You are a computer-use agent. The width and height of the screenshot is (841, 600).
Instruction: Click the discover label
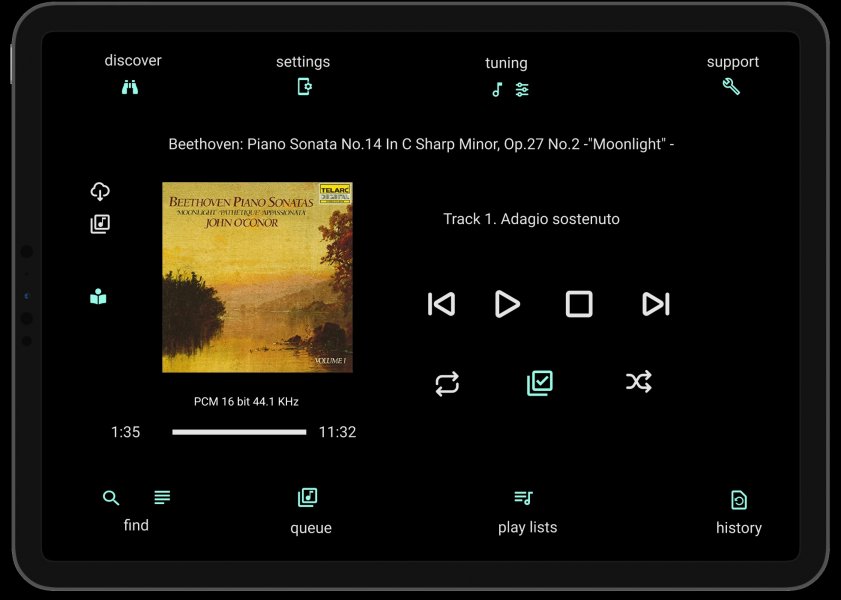tap(133, 61)
